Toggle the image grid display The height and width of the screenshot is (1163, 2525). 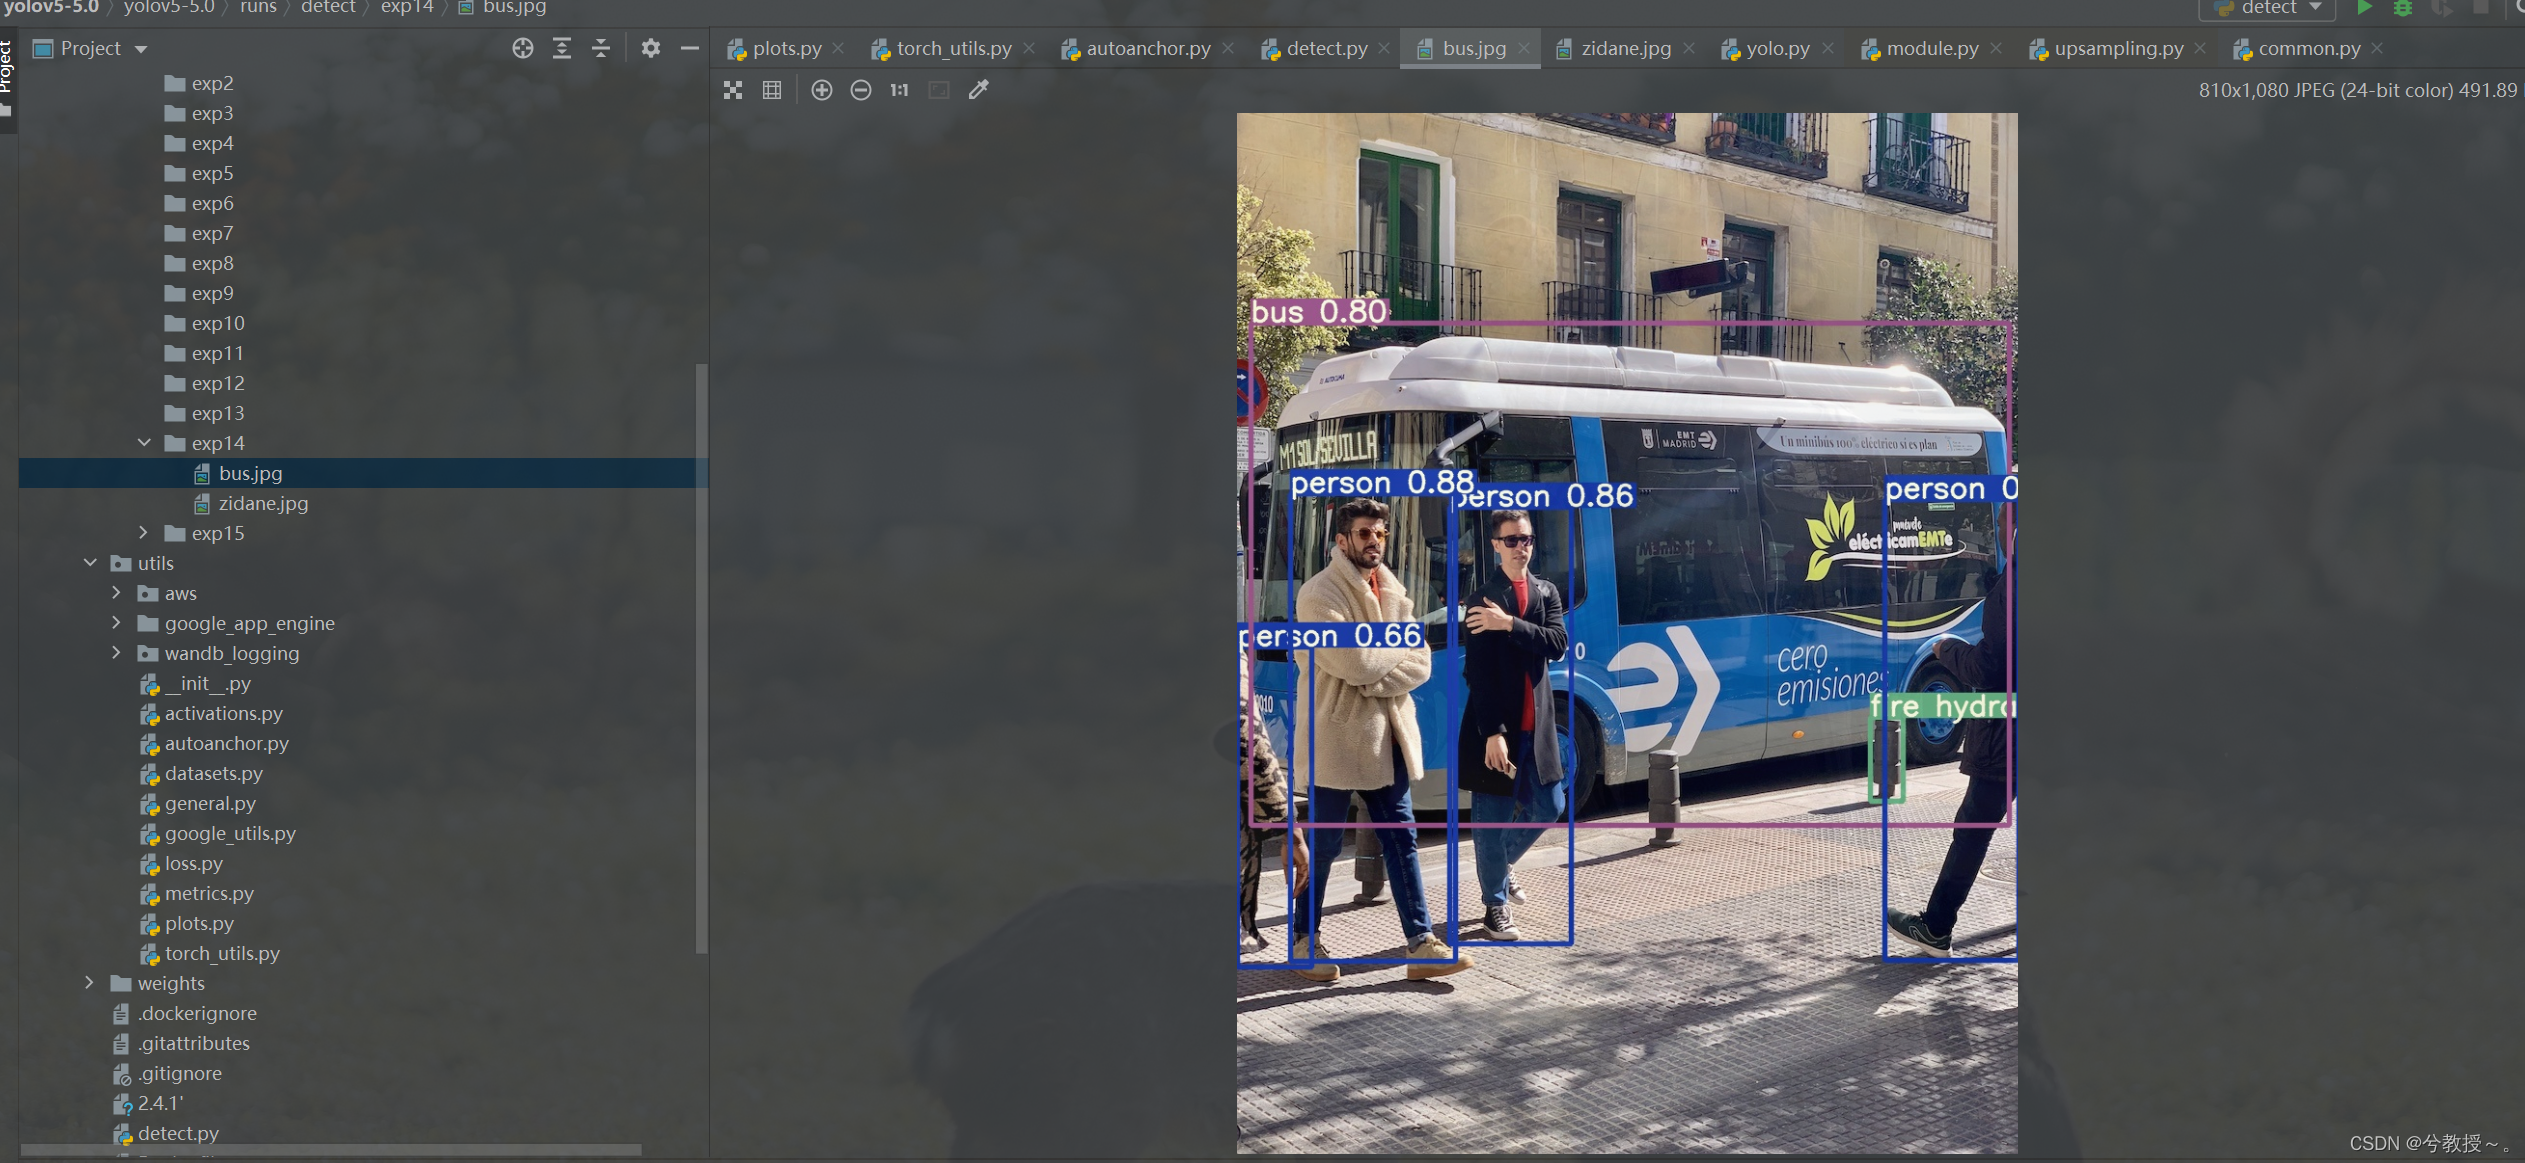tap(772, 90)
